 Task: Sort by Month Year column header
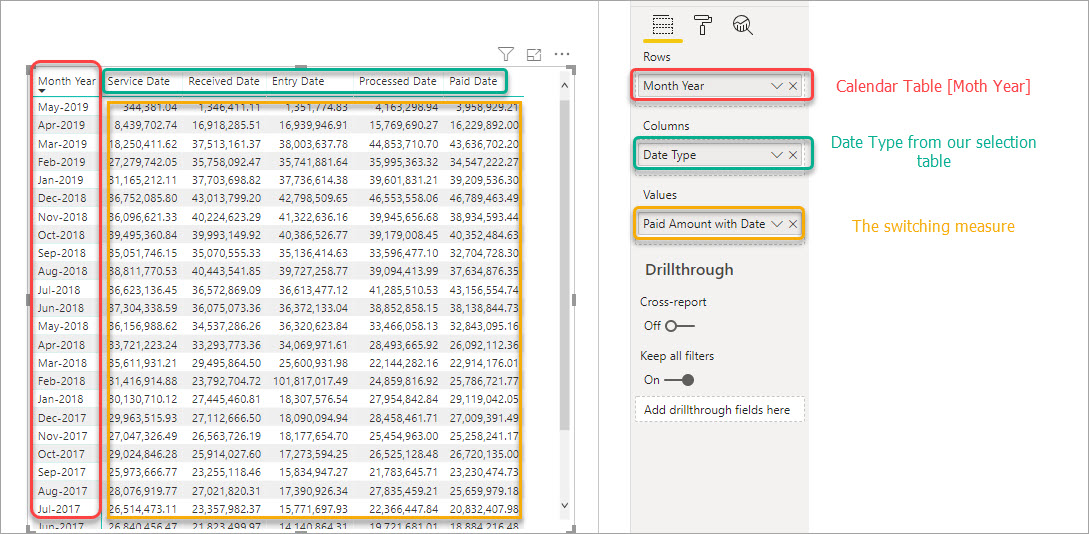coord(67,81)
